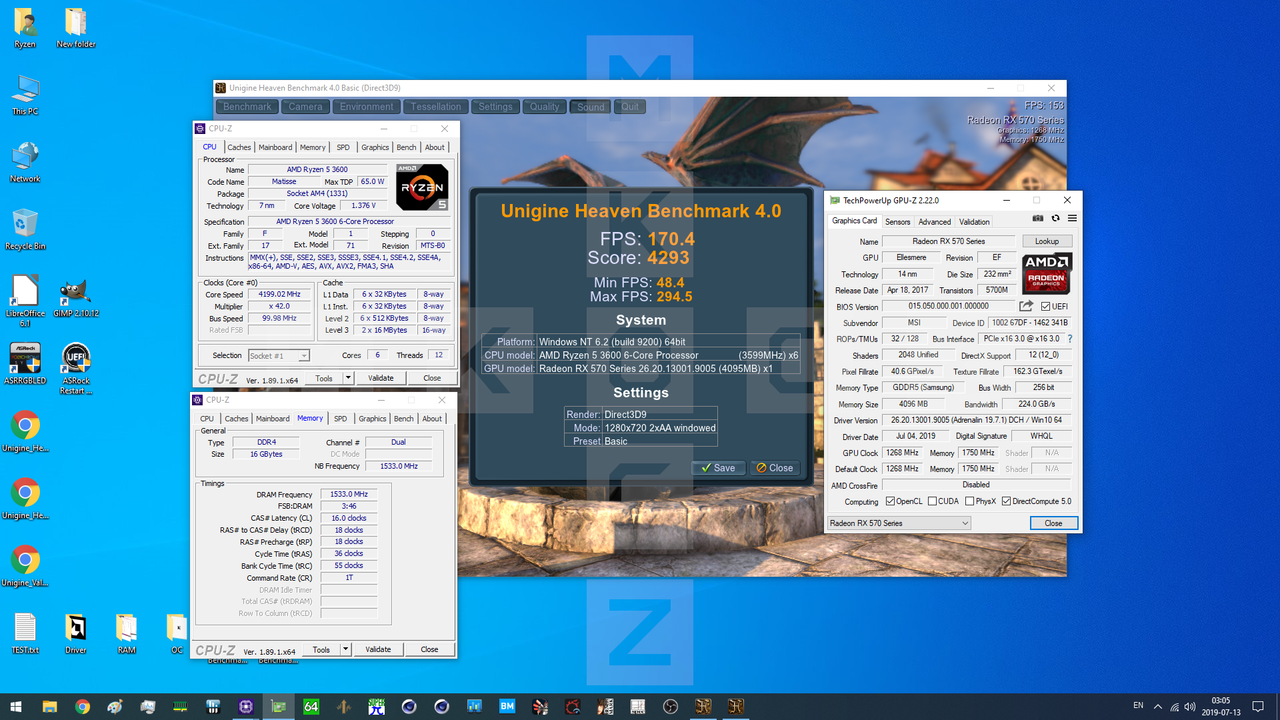1280x720 pixels.
Task: Click the EN language indicator in taskbar
Action: 1138,706
